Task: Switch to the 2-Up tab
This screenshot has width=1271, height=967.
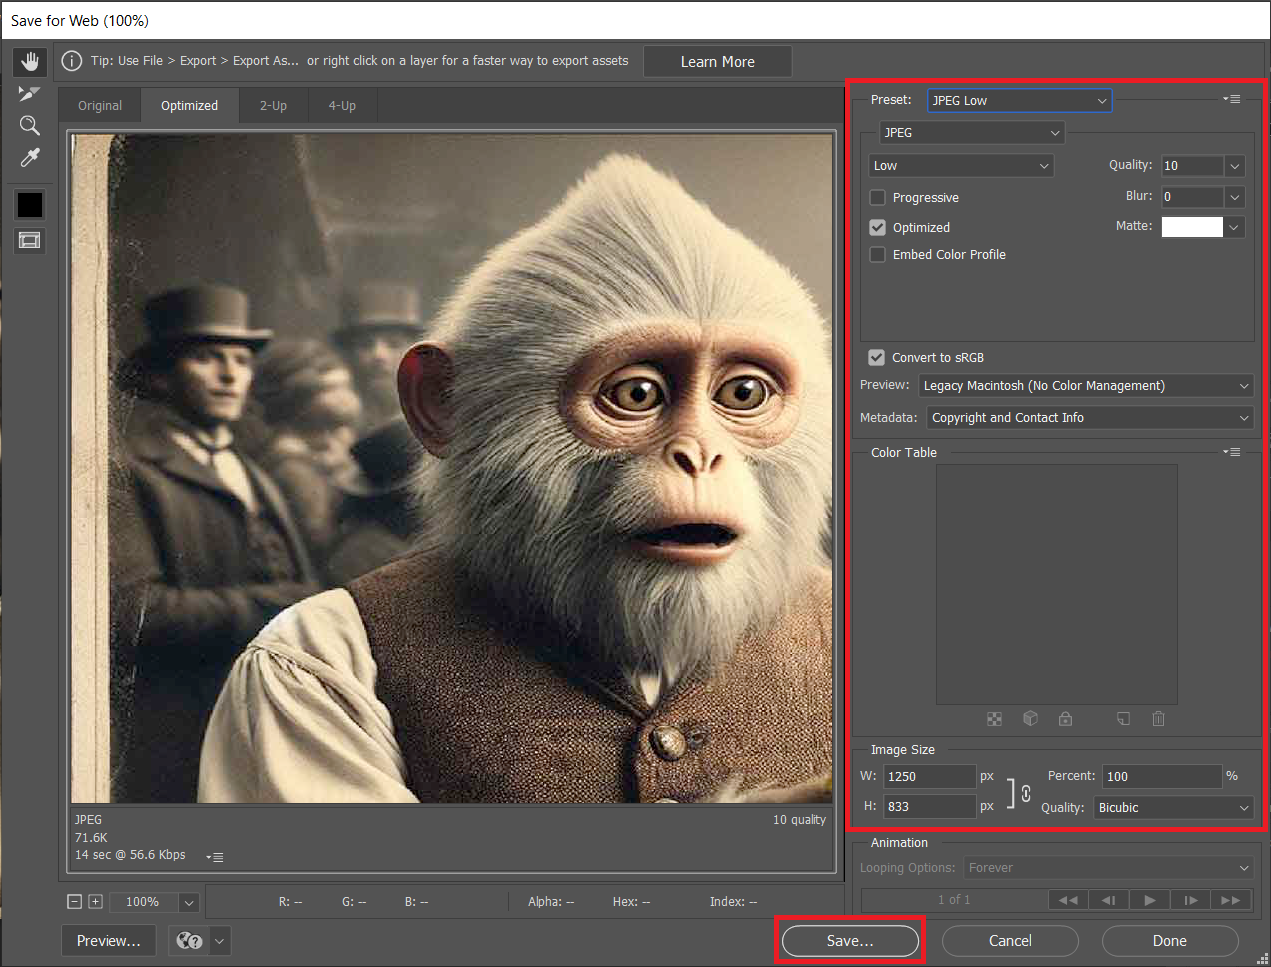Action: (273, 104)
